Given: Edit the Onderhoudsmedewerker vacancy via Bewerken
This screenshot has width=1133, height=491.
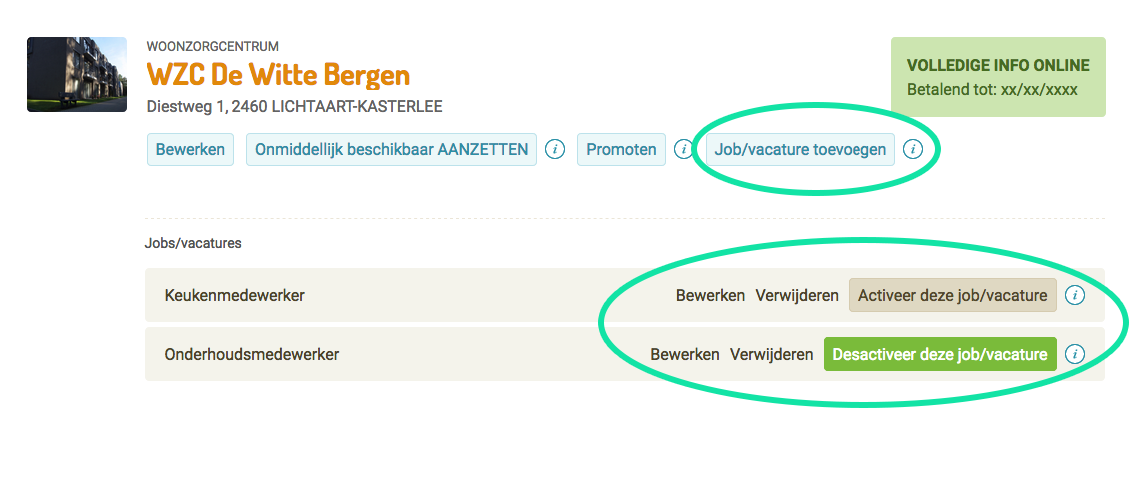Looking at the screenshot, I should [x=685, y=355].
